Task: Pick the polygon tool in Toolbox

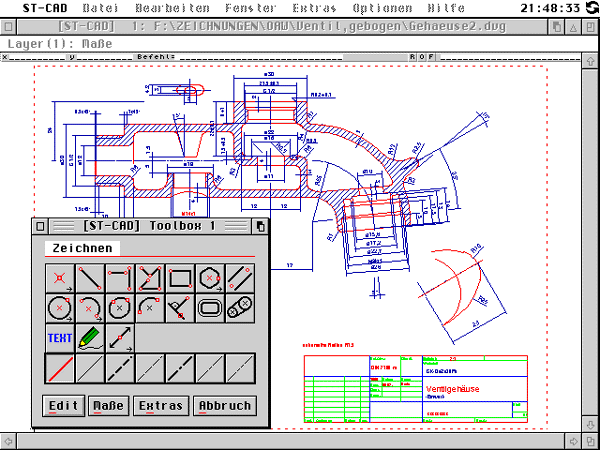Action: click(x=211, y=277)
